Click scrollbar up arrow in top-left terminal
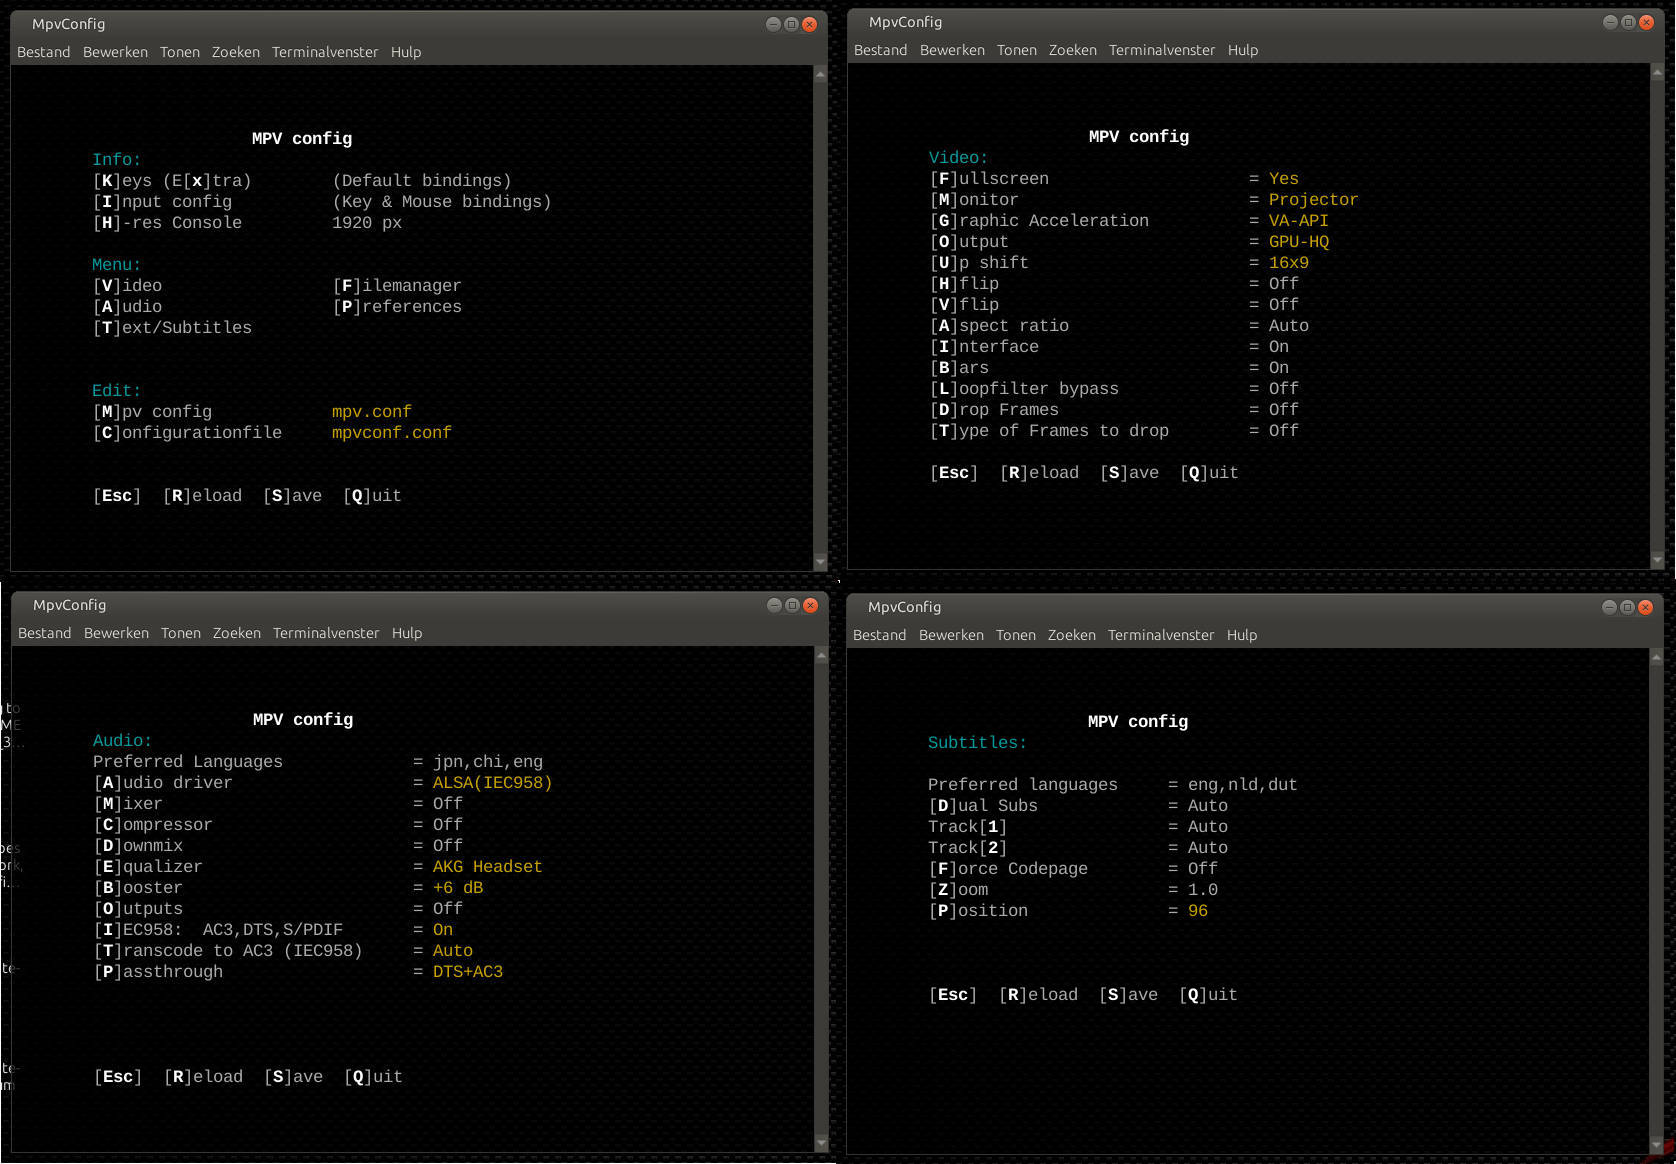 [820, 75]
